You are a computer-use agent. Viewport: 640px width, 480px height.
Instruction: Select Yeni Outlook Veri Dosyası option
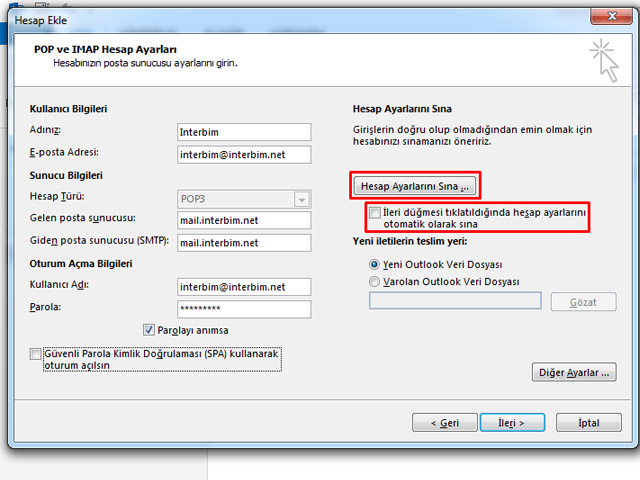click(375, 264)
